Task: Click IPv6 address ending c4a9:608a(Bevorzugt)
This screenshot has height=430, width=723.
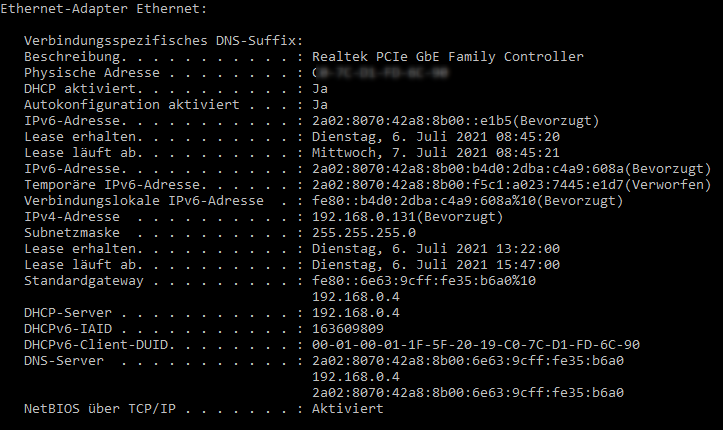Action: (x=511, y=168)
